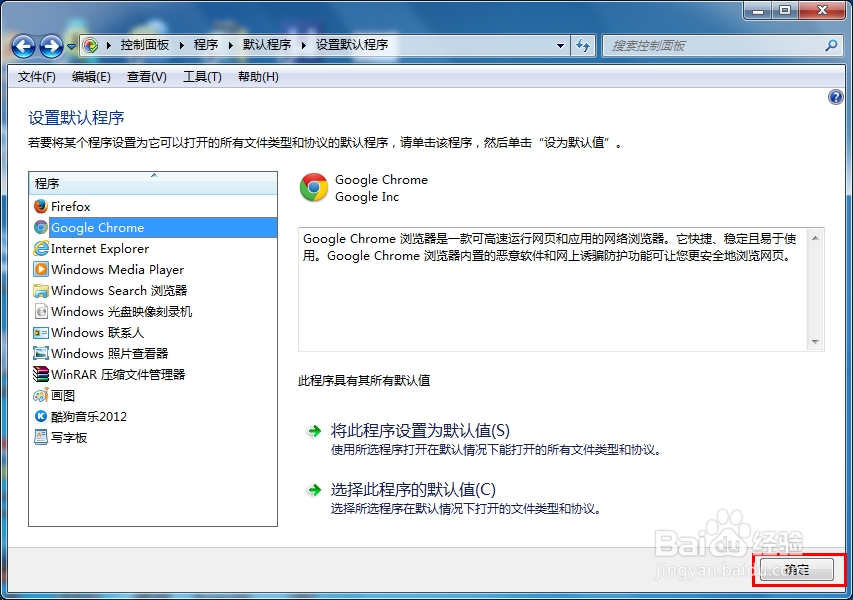The width and height of the screenshot is (853, 600).
Task: Select the Windows 照片查看器 icon
Action: 41,353
